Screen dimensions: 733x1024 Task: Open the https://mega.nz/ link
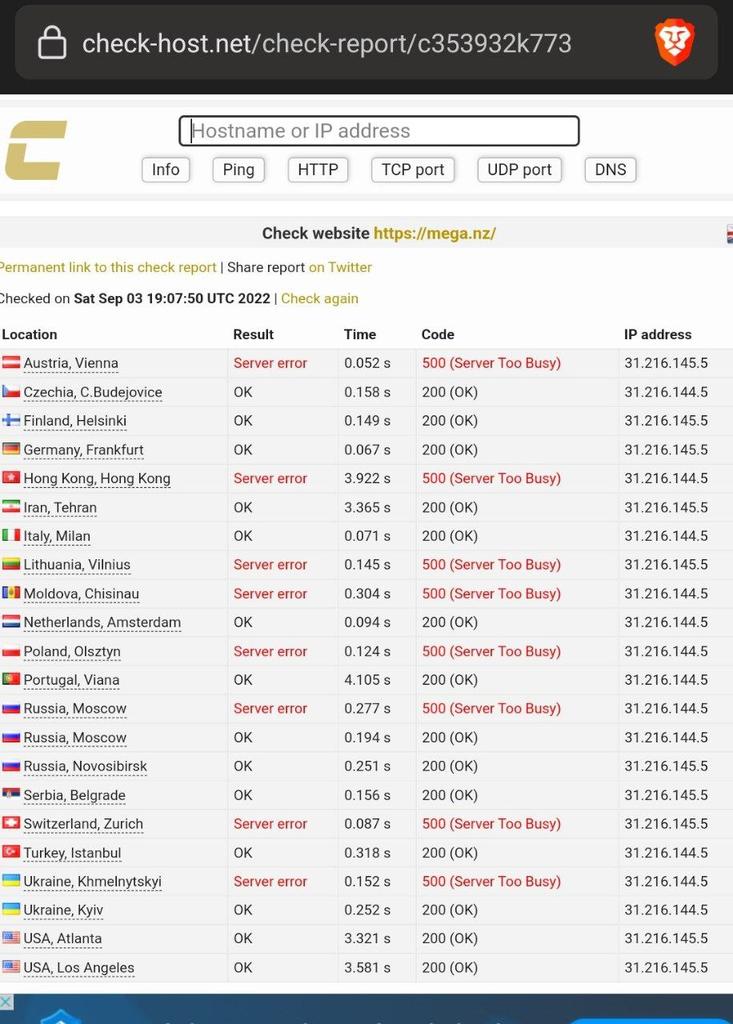[434, 233]
